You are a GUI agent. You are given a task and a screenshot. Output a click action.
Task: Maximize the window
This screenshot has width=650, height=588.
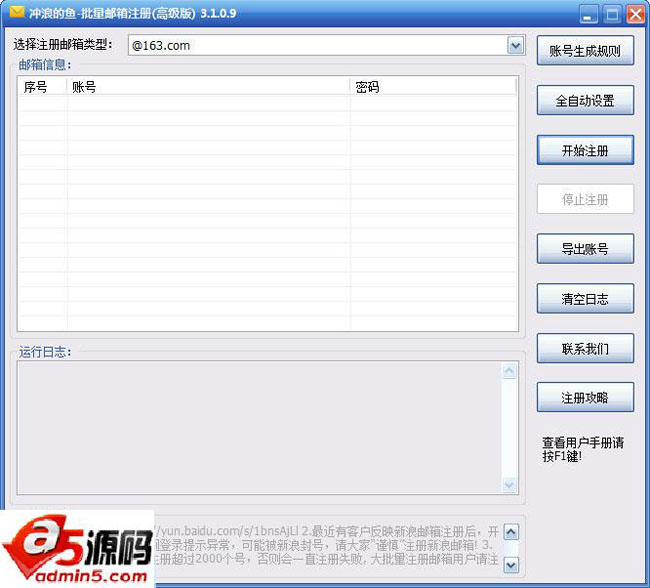(612, 15)
